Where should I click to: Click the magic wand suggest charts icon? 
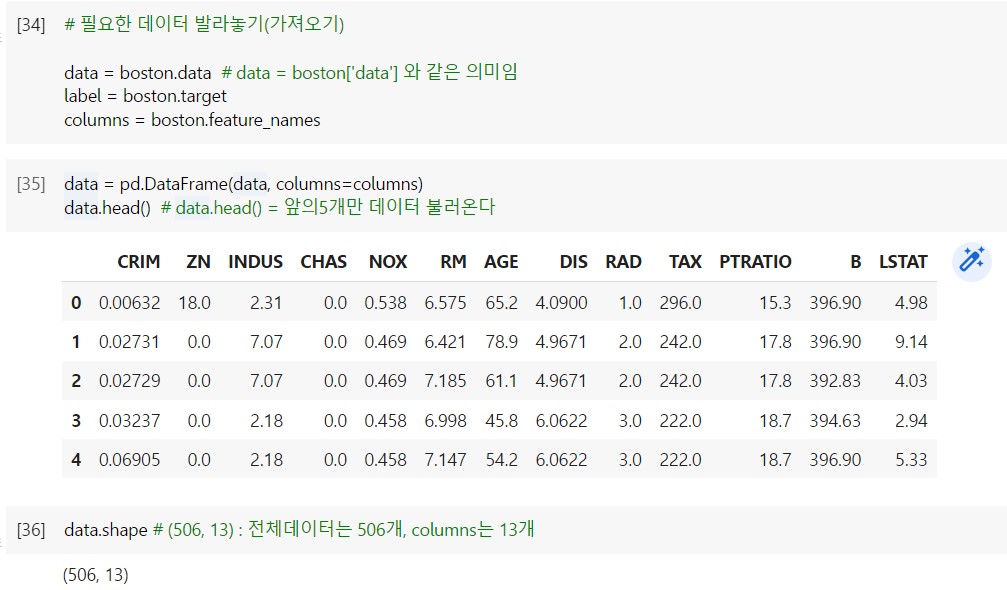click(x=971, y=262)
